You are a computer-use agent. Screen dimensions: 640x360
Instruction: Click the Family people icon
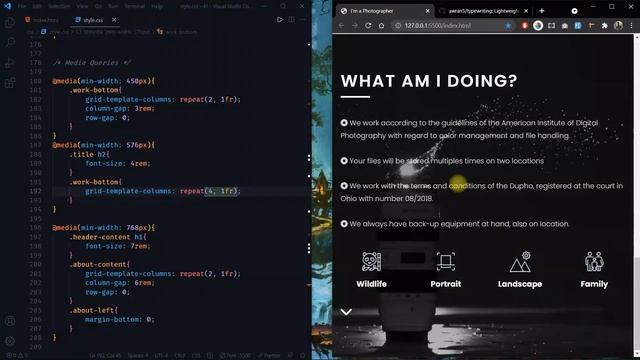tap(594, 261)
